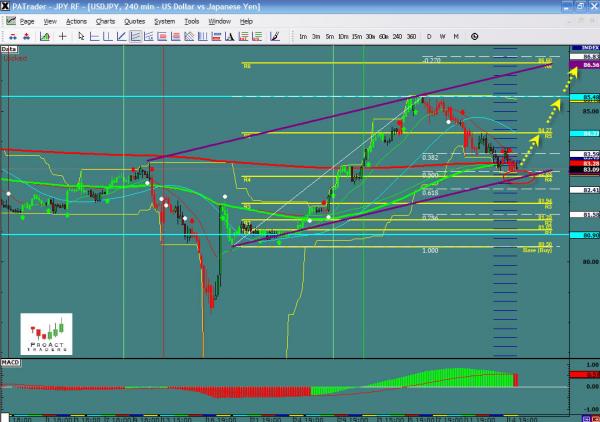Click the D daily timeframe button

click(429, 36)
